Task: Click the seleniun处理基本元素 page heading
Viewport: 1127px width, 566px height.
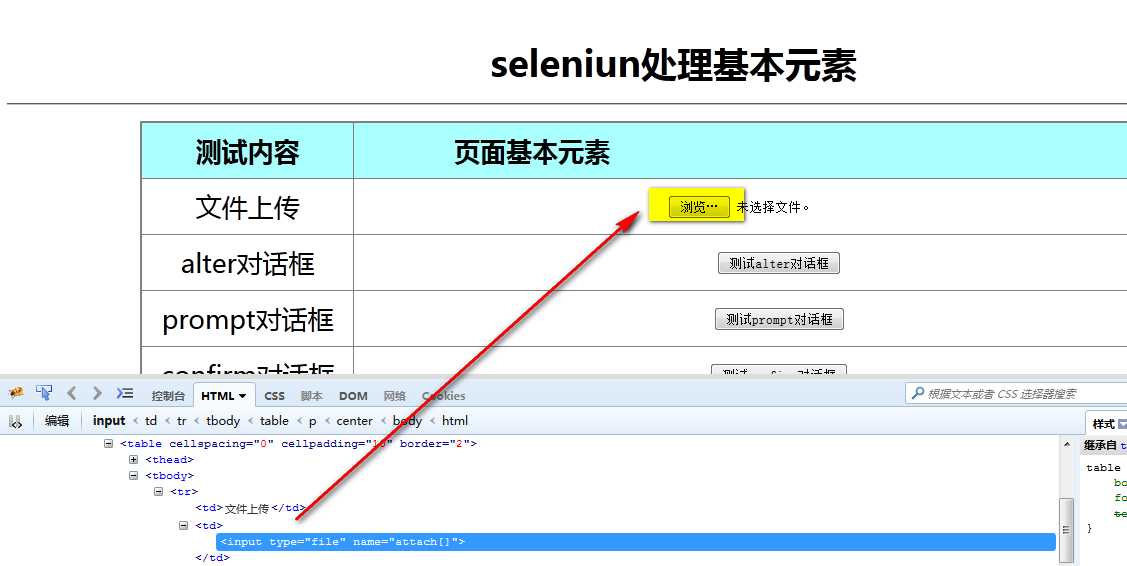Action: [673, 65]
